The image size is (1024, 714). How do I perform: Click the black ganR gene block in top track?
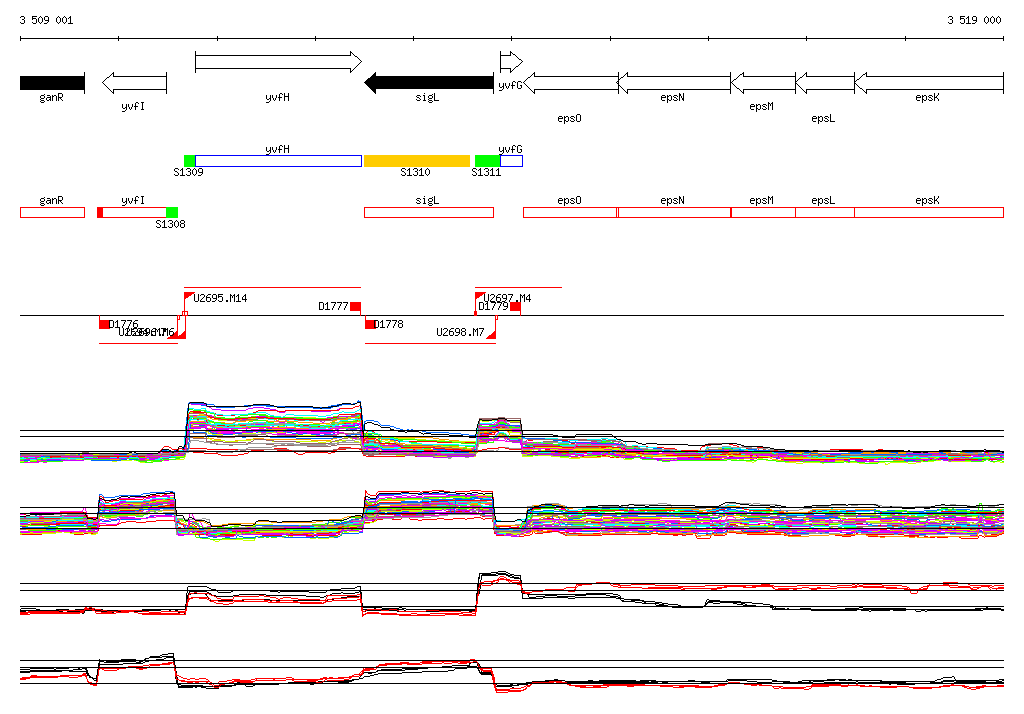tap(52, 83)
